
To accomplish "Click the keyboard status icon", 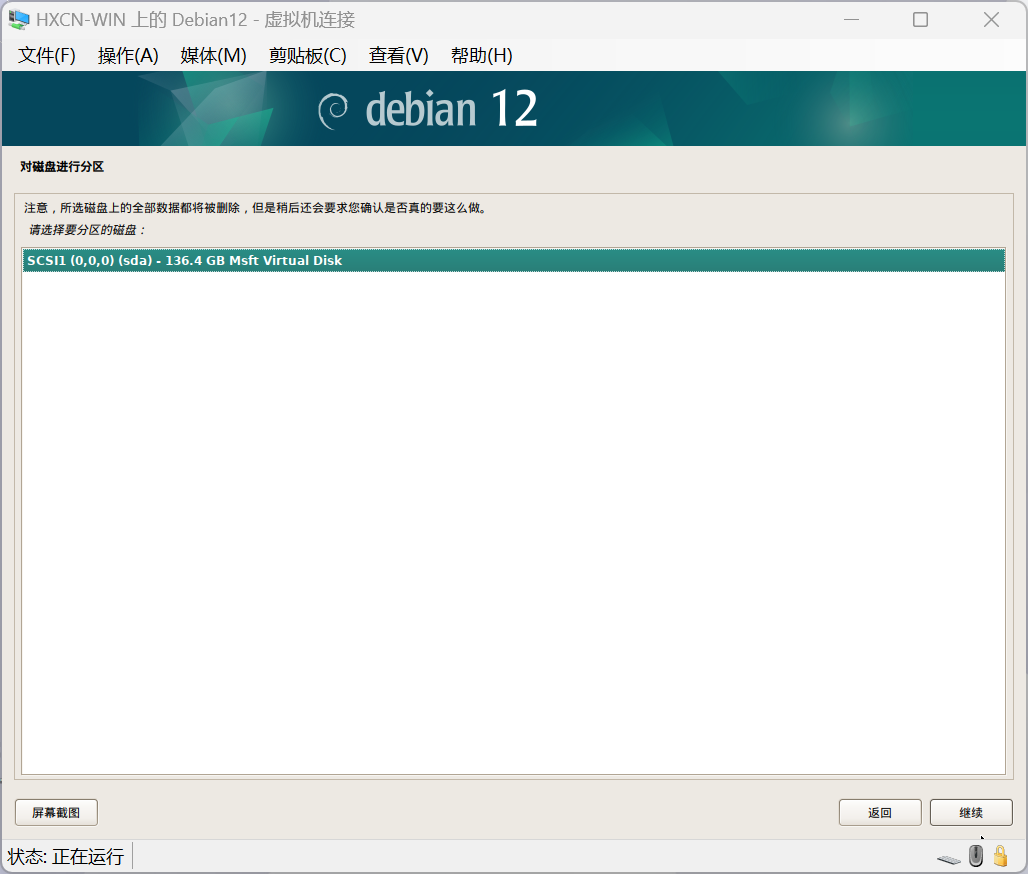I will 949,858.
